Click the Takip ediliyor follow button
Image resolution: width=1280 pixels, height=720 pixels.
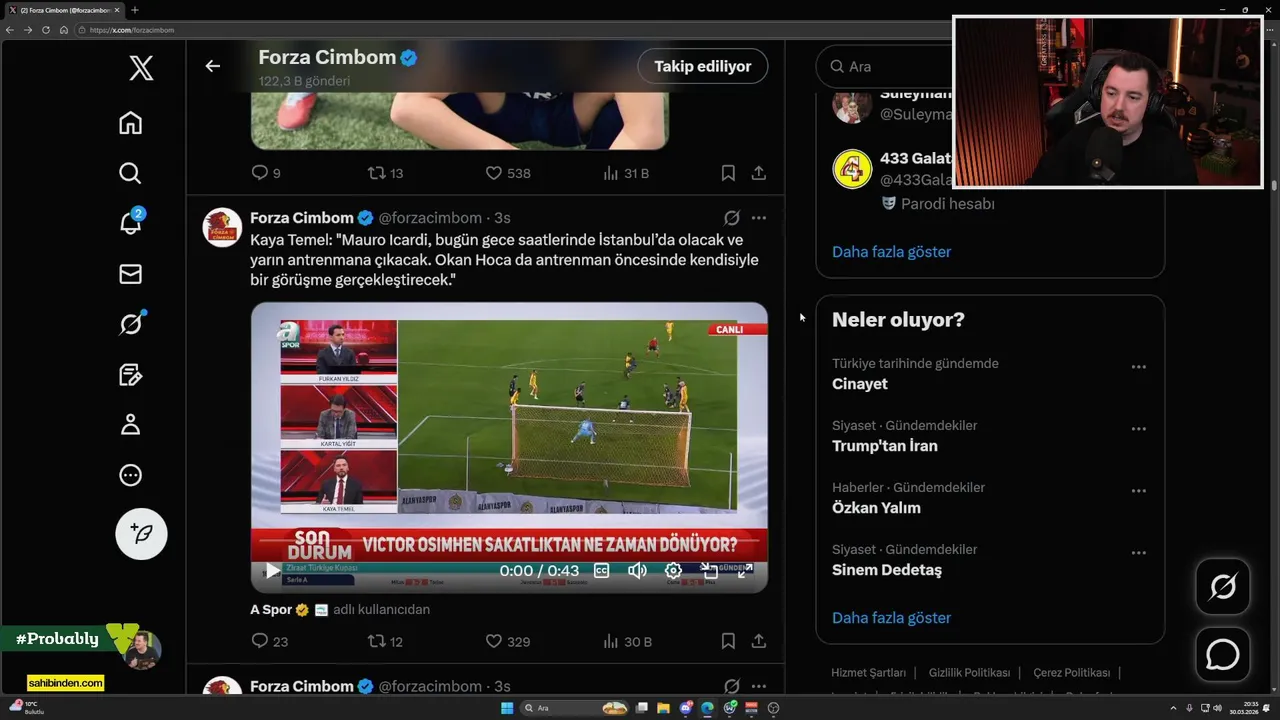[x=703, y=66]
